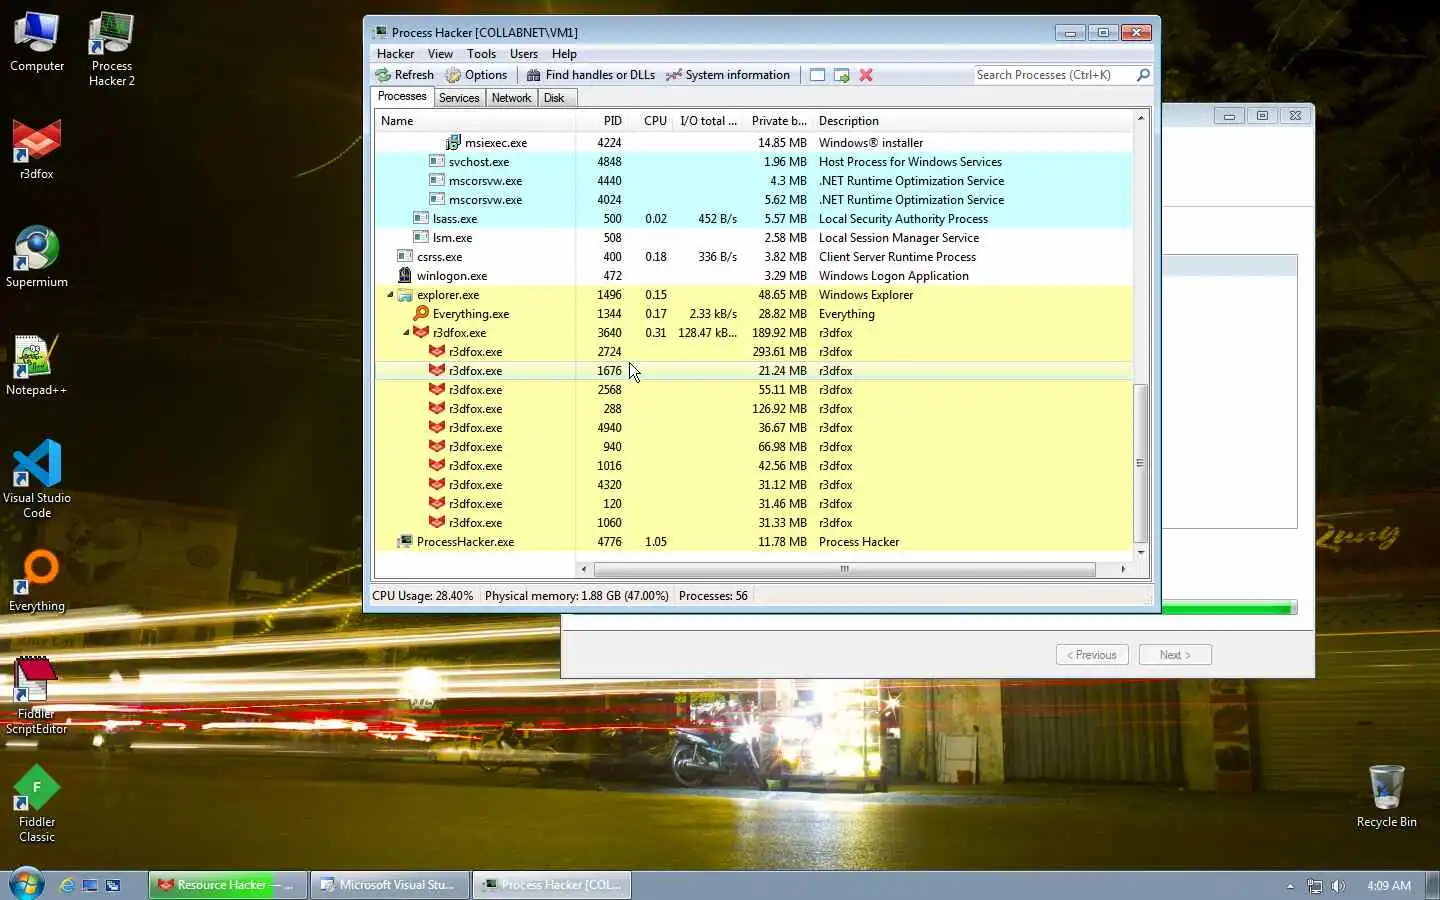The width and height of the screenshot is (1440, 900).
Task: Open the r3dfox desktop shortcut
Action: click(37, 150)
